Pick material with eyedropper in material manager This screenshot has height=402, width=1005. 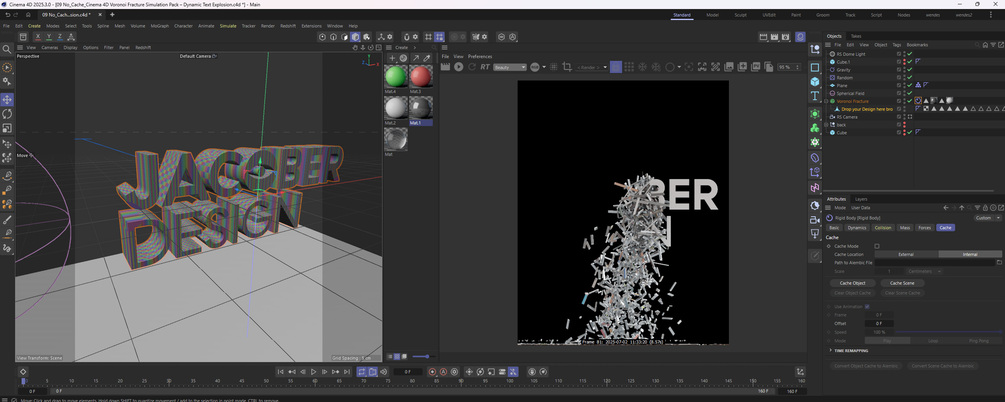tap(427, 58)
